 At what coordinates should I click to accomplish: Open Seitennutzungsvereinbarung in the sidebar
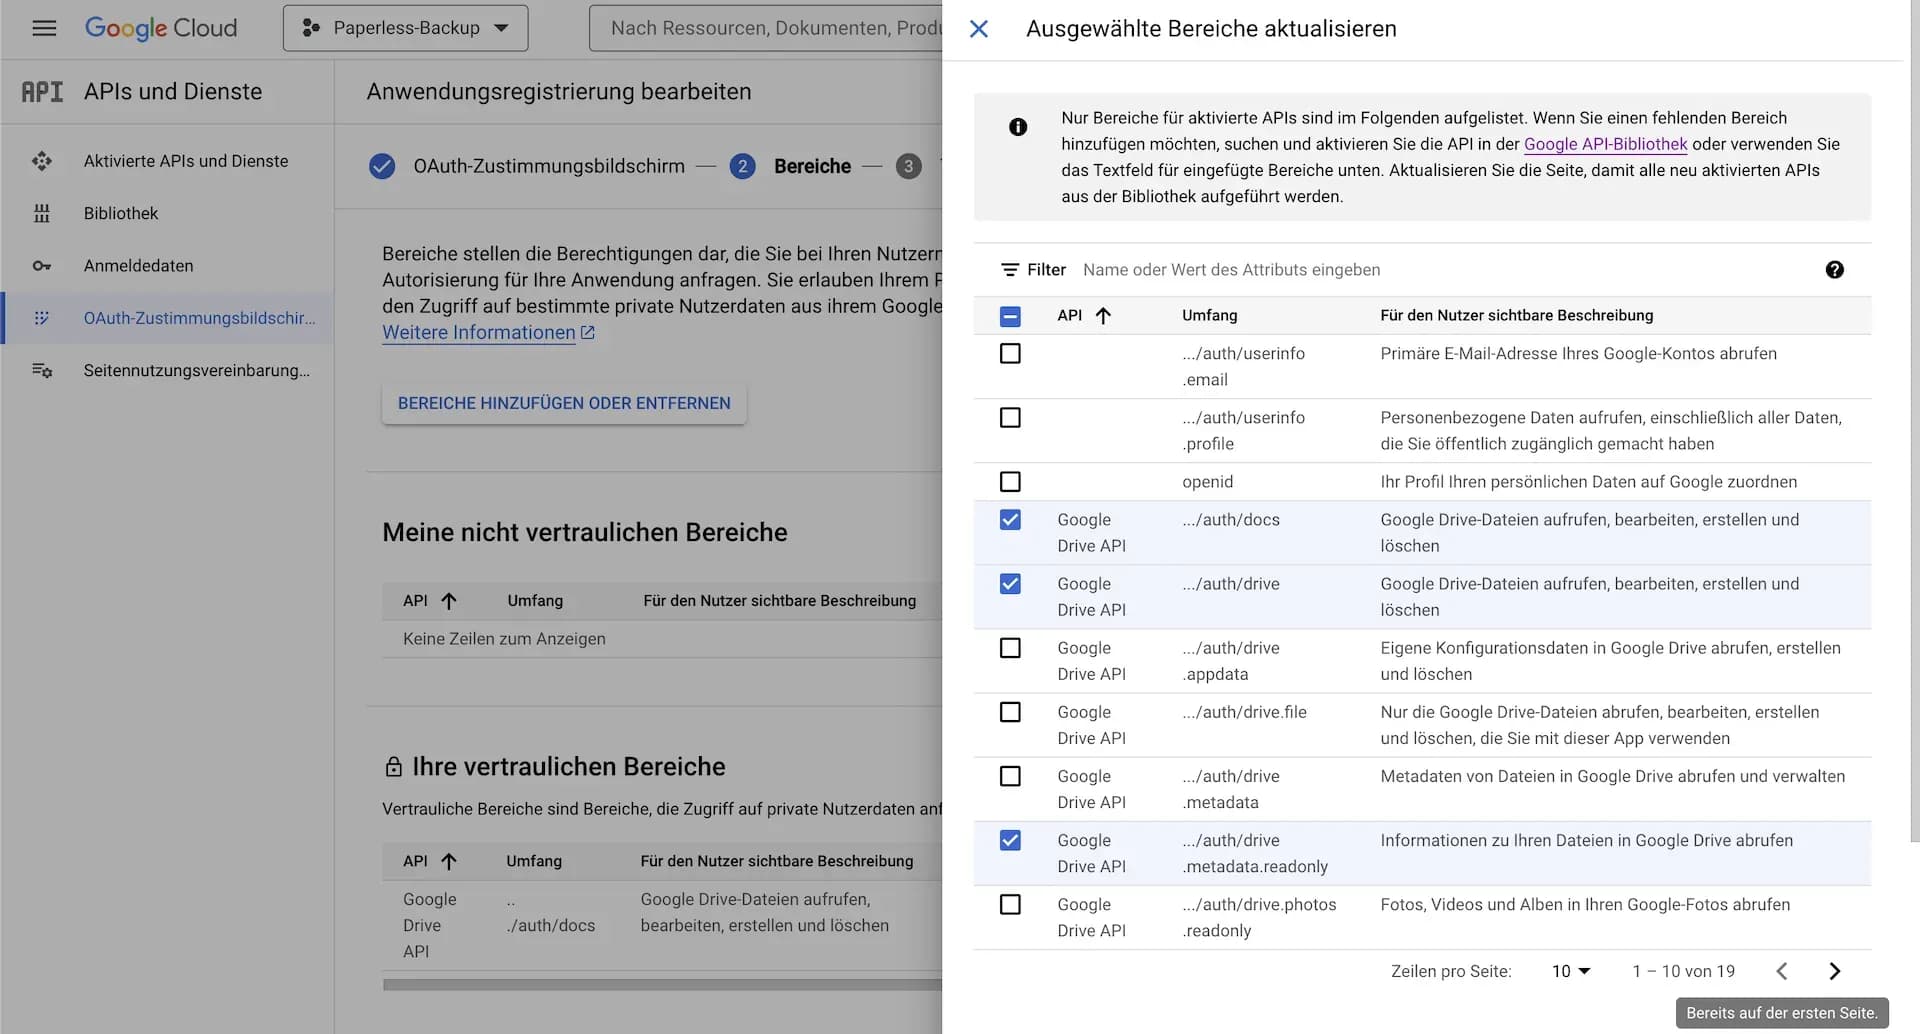[x=197, y=370]
